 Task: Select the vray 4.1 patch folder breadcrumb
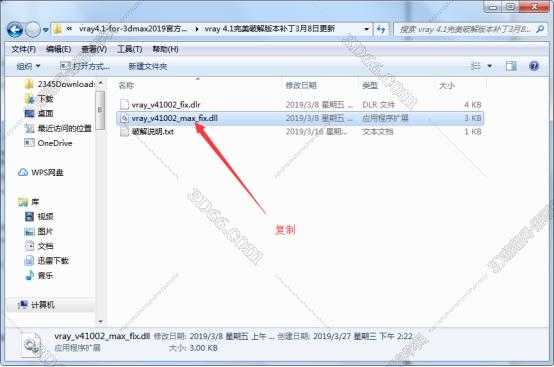270,29
